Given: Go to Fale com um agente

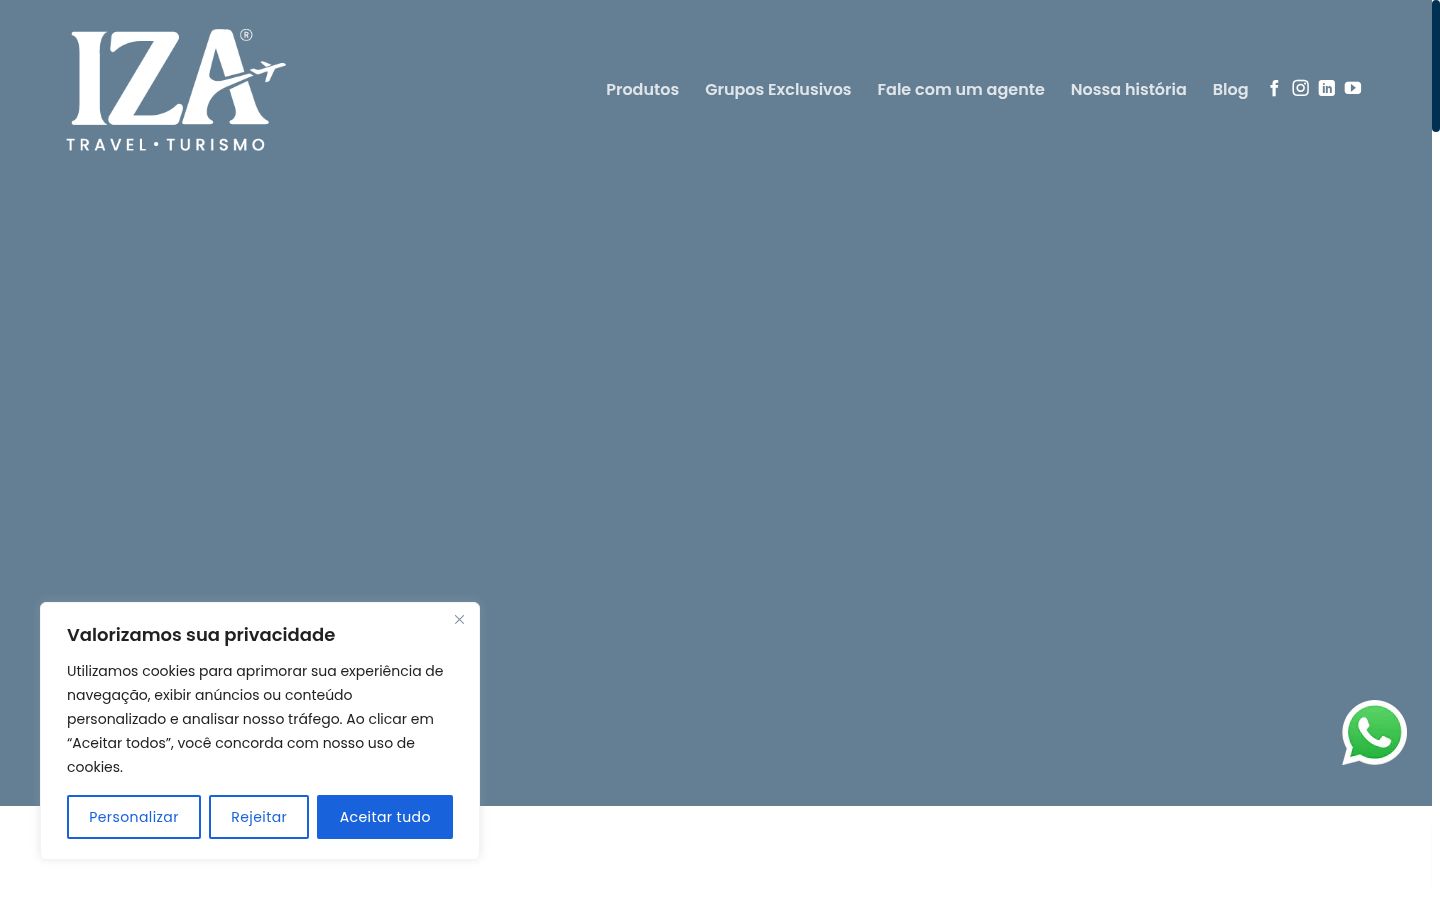Looking at the screenshot, I should point(960,89).
